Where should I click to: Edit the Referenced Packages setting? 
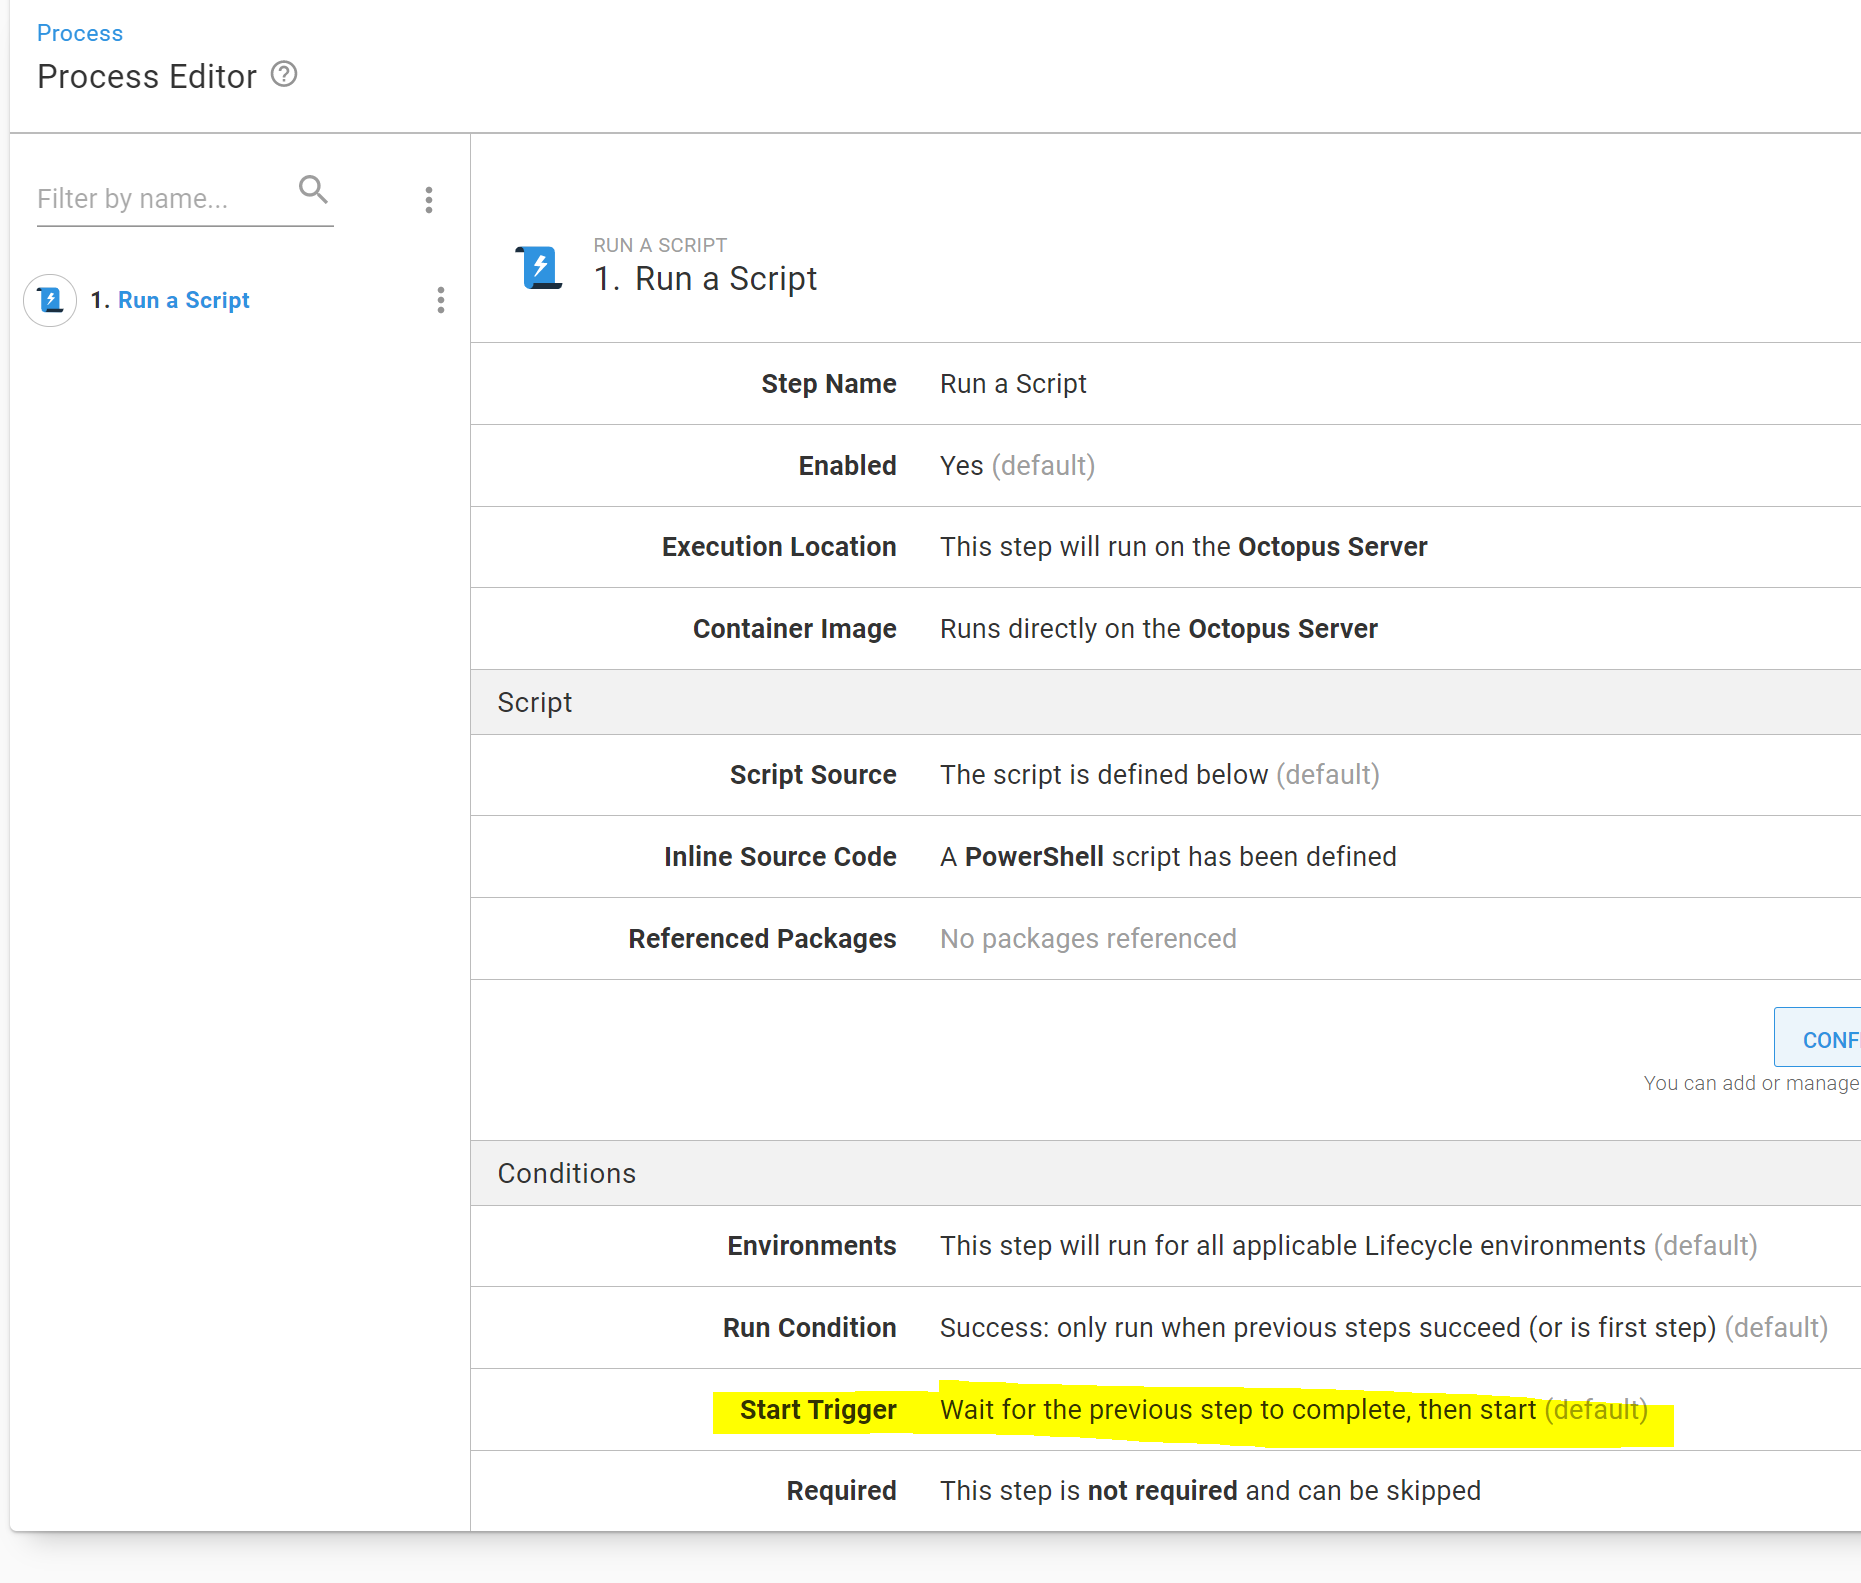1088,938
